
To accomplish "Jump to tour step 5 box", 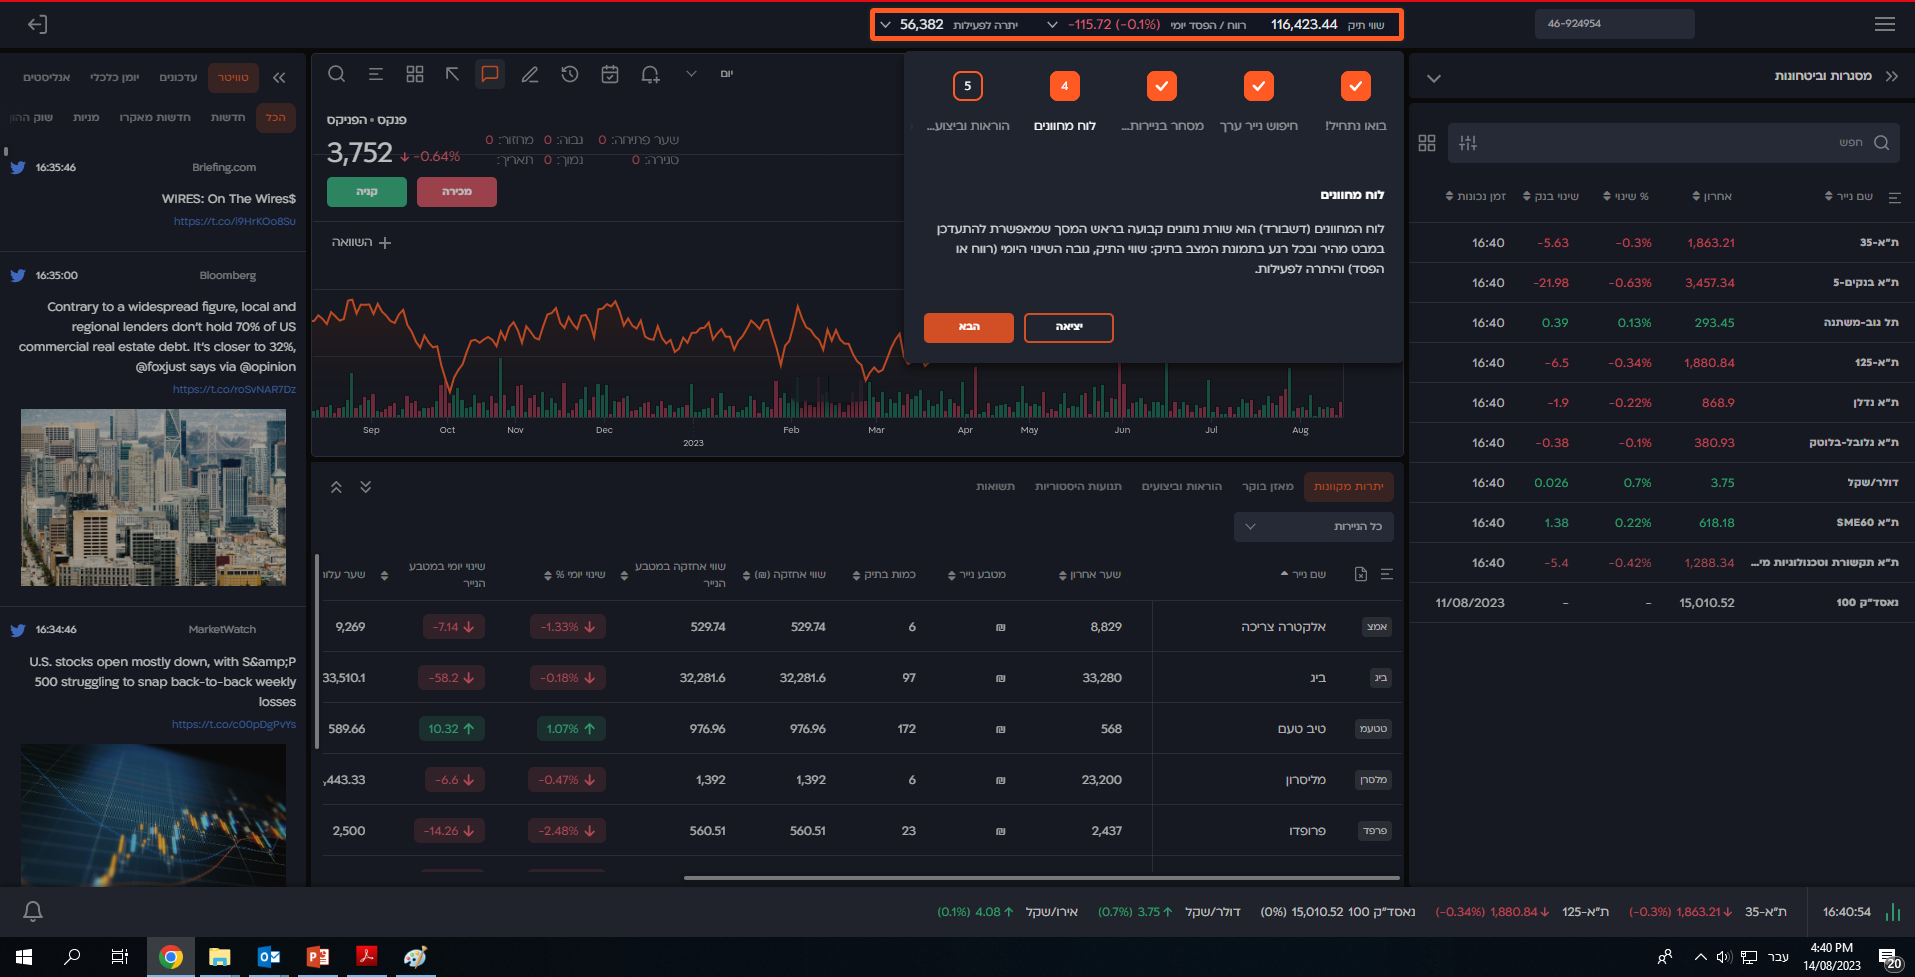I will click(967, 87).
